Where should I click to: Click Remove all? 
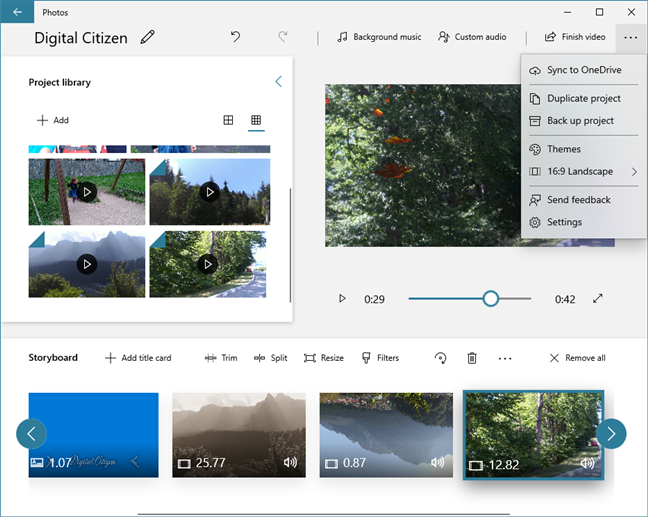(x=577, y=358)
